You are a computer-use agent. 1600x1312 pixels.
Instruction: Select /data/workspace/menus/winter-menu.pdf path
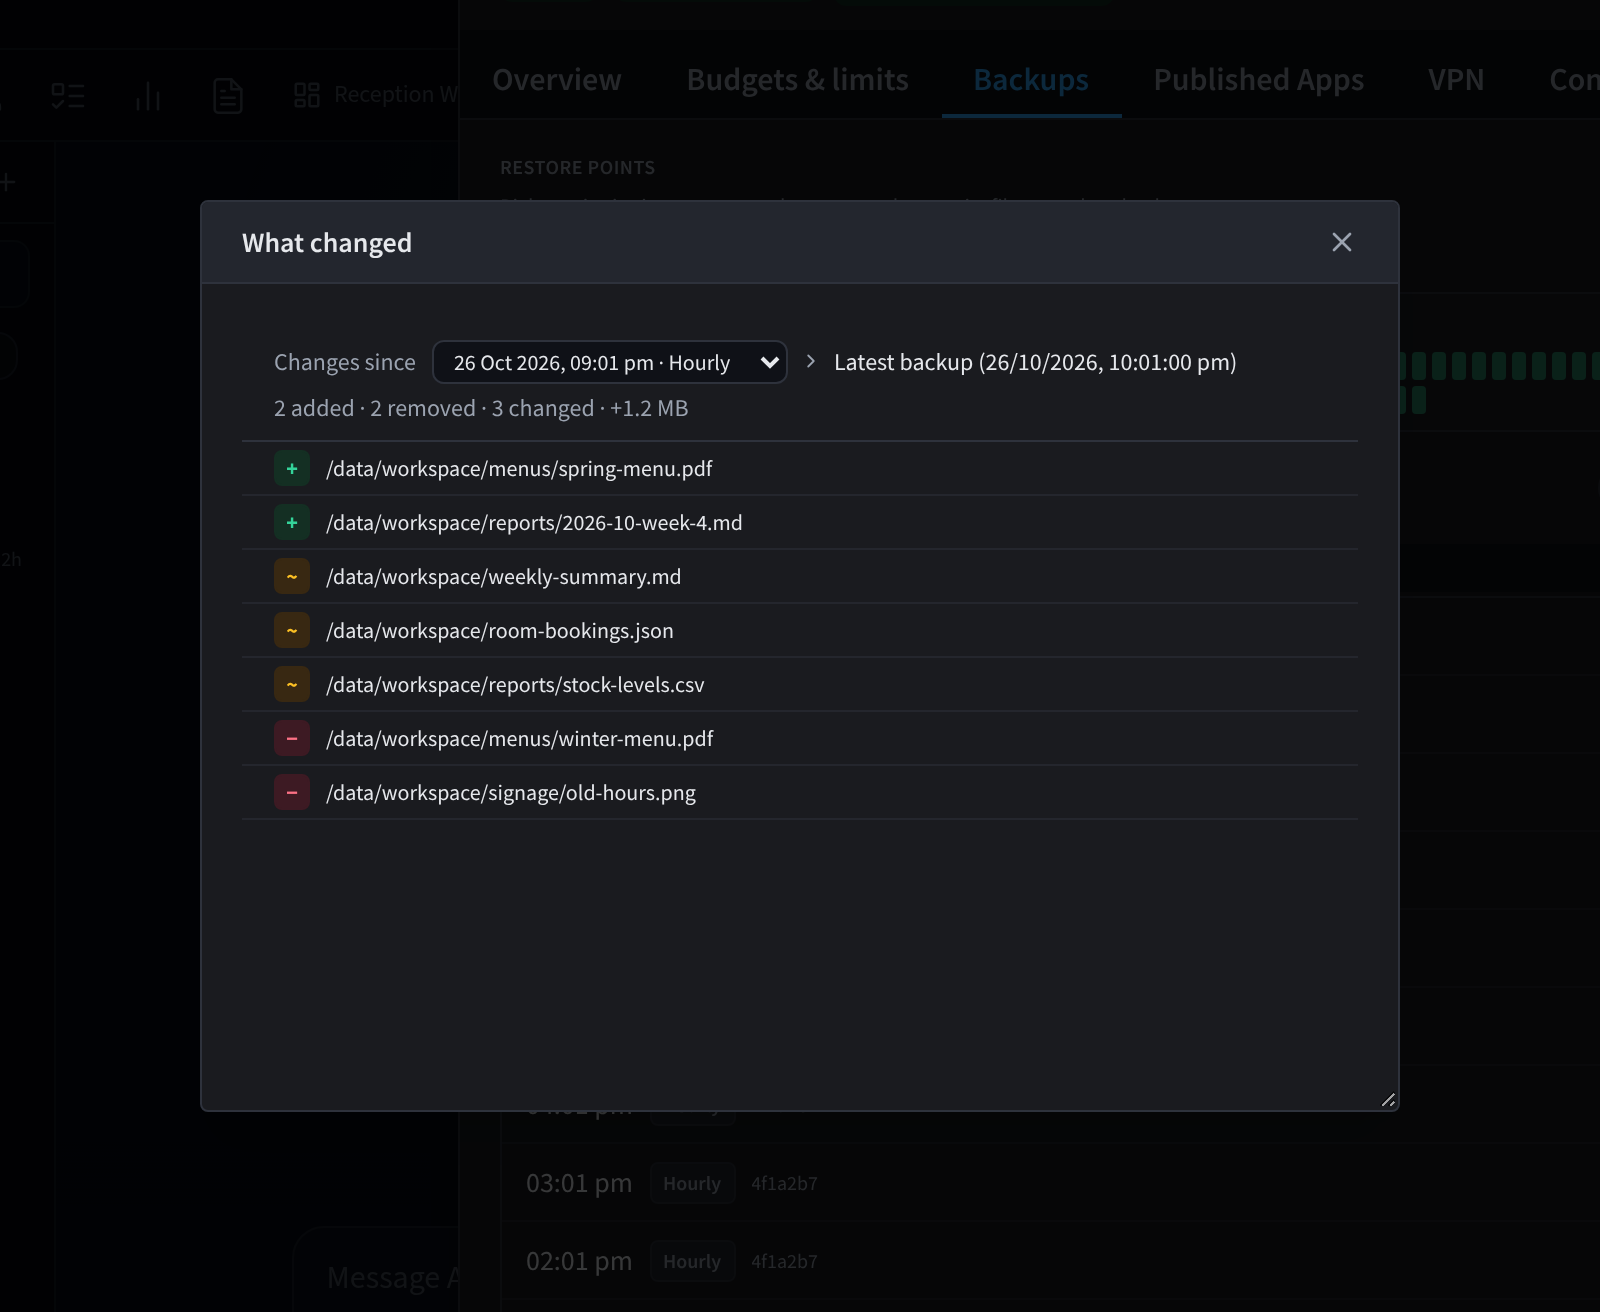click(520, 739)
